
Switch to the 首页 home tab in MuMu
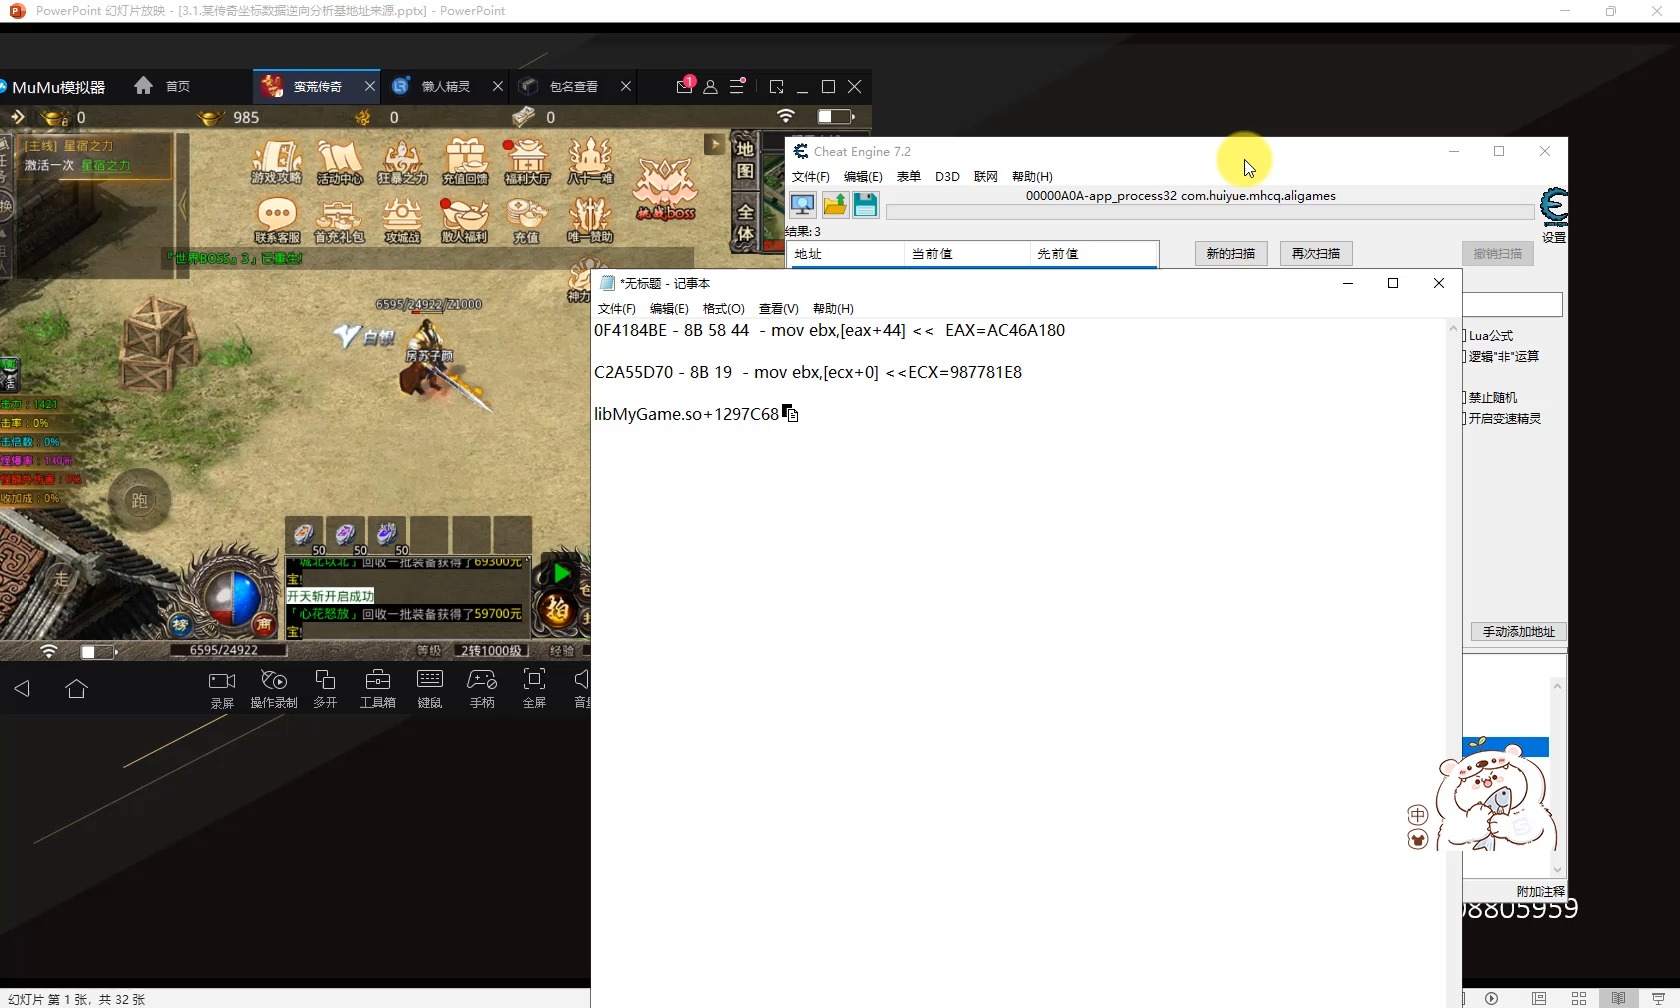click(x=162, y=86)
